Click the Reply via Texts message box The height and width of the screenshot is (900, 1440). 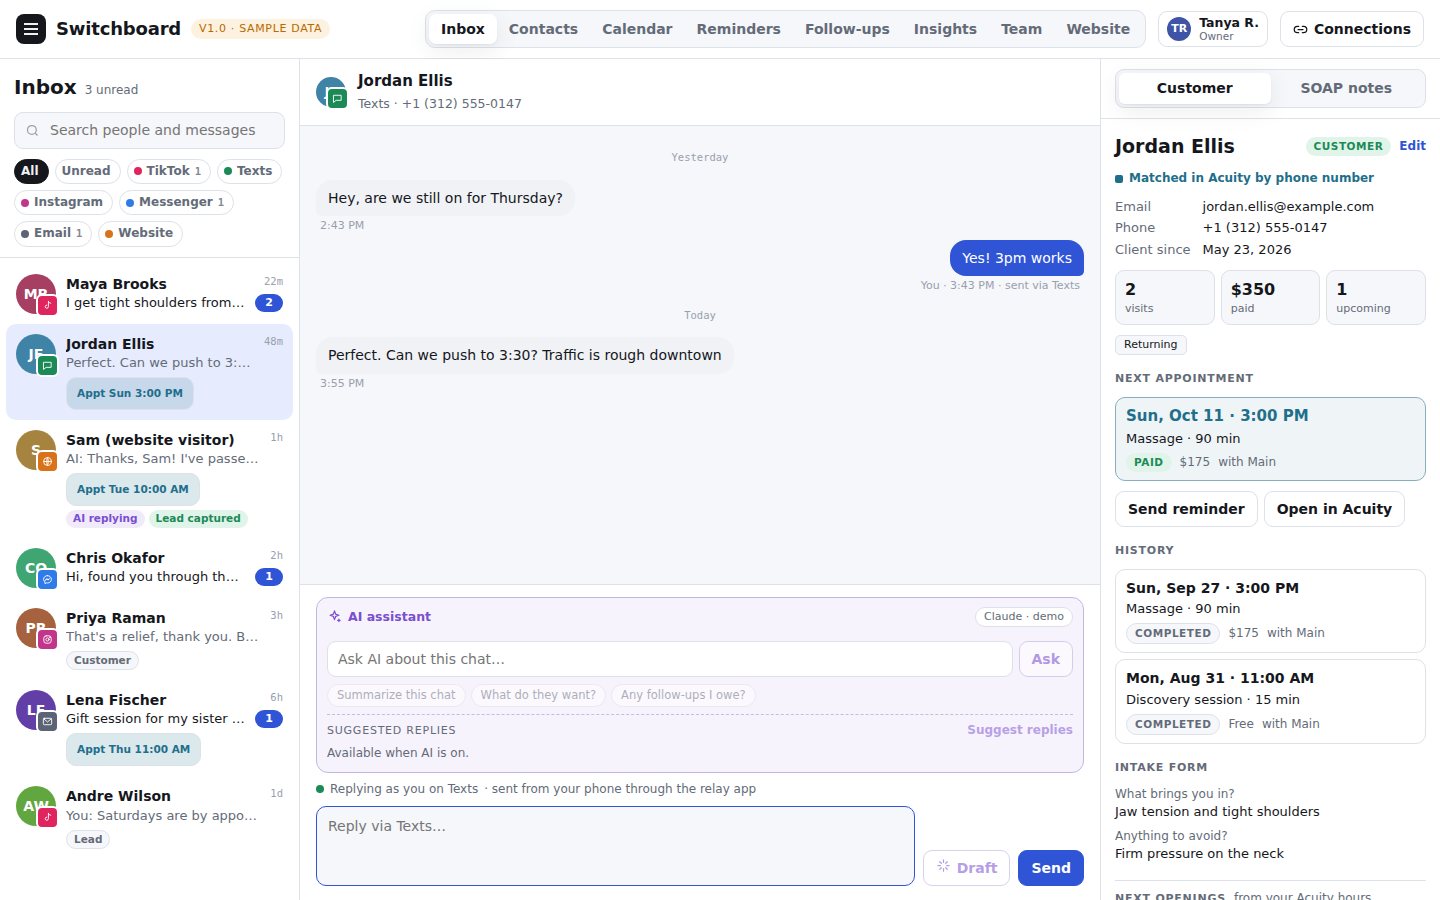[x=615, y=846]
